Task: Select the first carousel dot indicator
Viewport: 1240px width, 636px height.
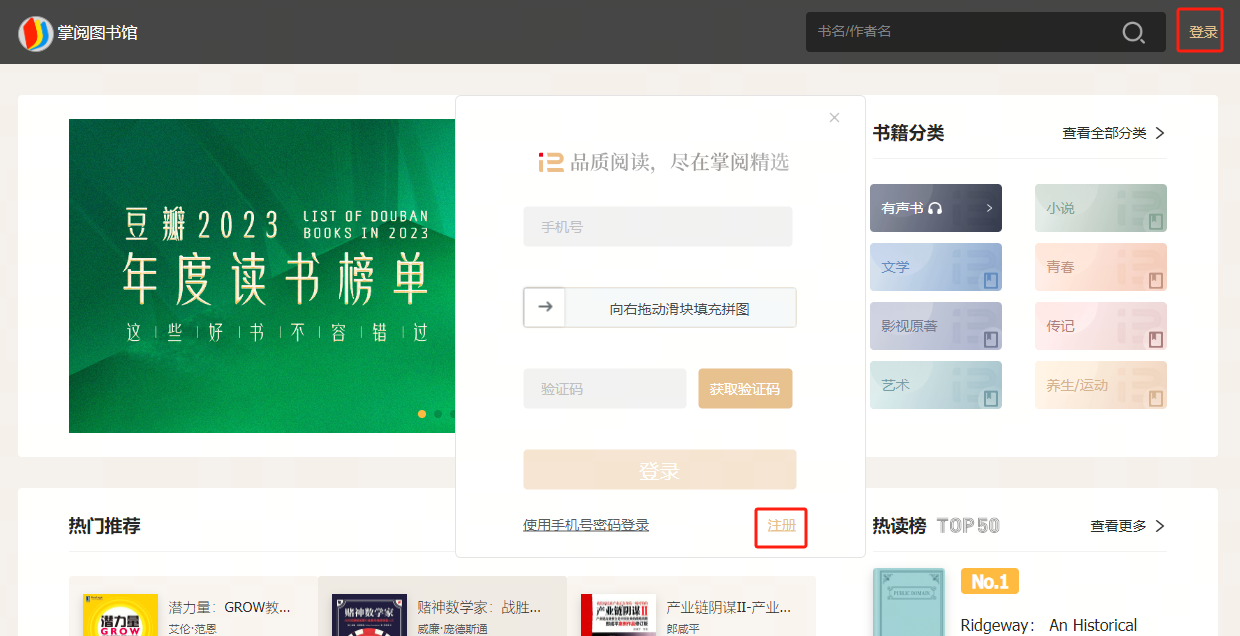Action: click(x=422, y=414)
